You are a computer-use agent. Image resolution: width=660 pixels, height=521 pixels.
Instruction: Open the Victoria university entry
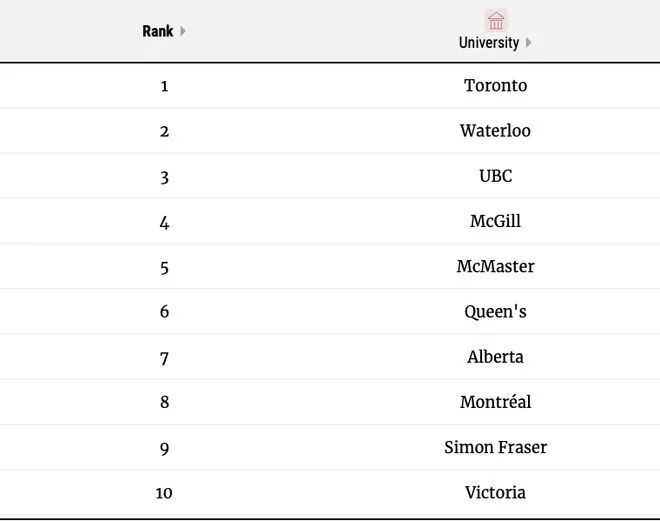coord(495,492)
